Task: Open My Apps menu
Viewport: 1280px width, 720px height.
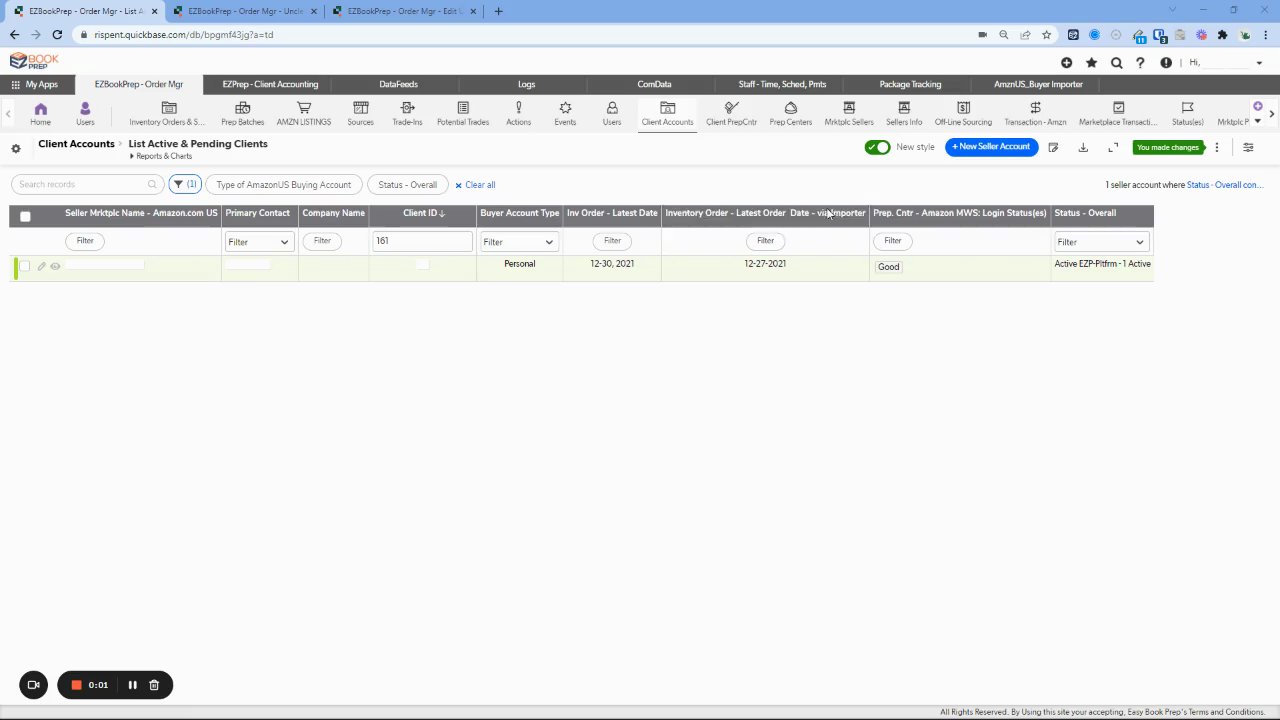Action: [x=34, y=84]
